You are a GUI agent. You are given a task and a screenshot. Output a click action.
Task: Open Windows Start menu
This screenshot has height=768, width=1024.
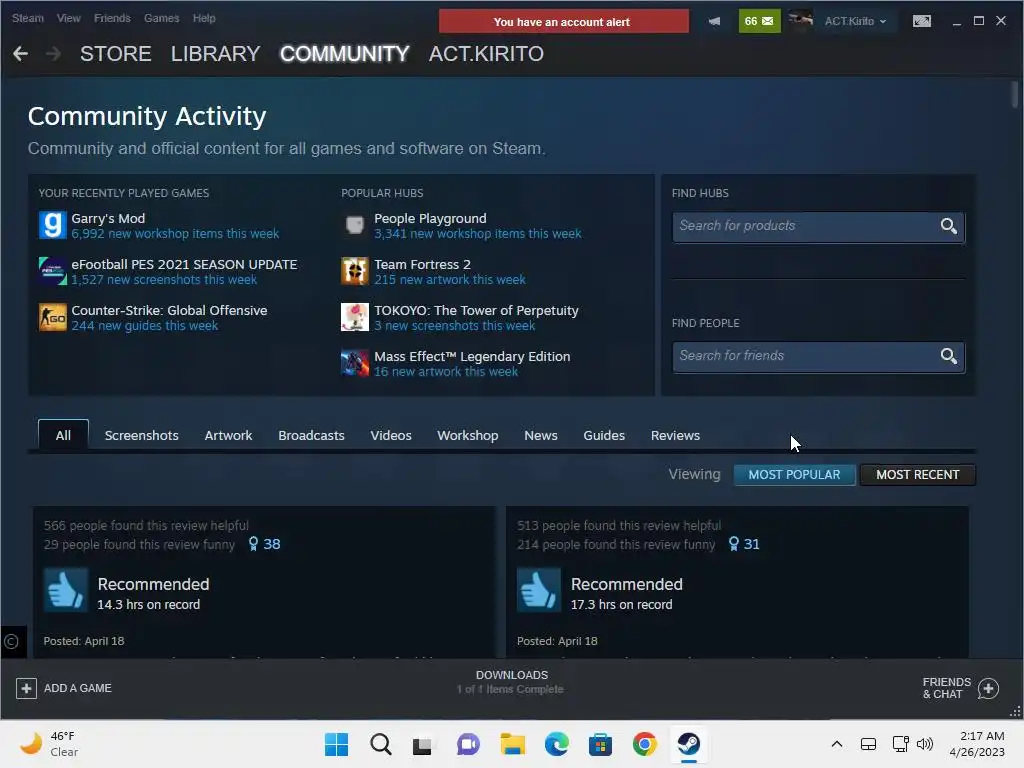[x=336, y=744]
